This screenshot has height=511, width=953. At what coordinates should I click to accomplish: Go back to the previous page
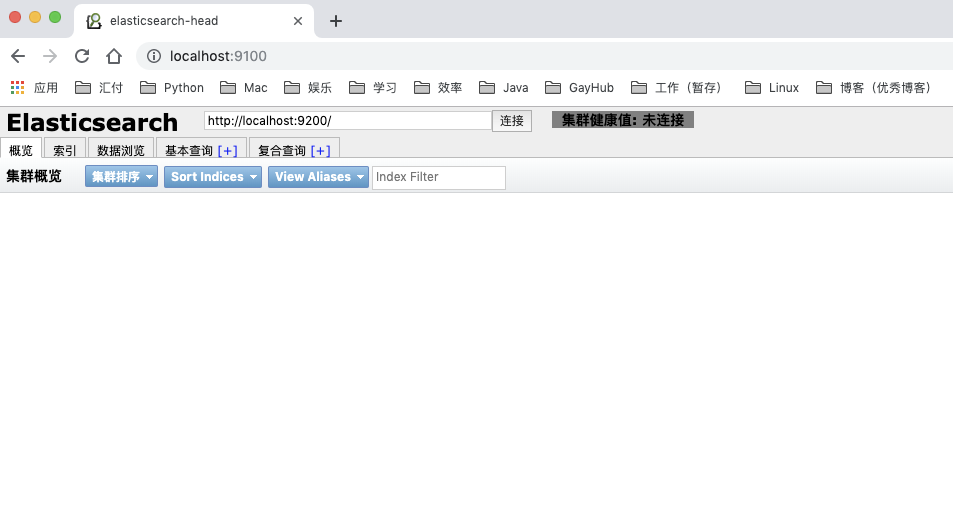[x=18, y=57]
